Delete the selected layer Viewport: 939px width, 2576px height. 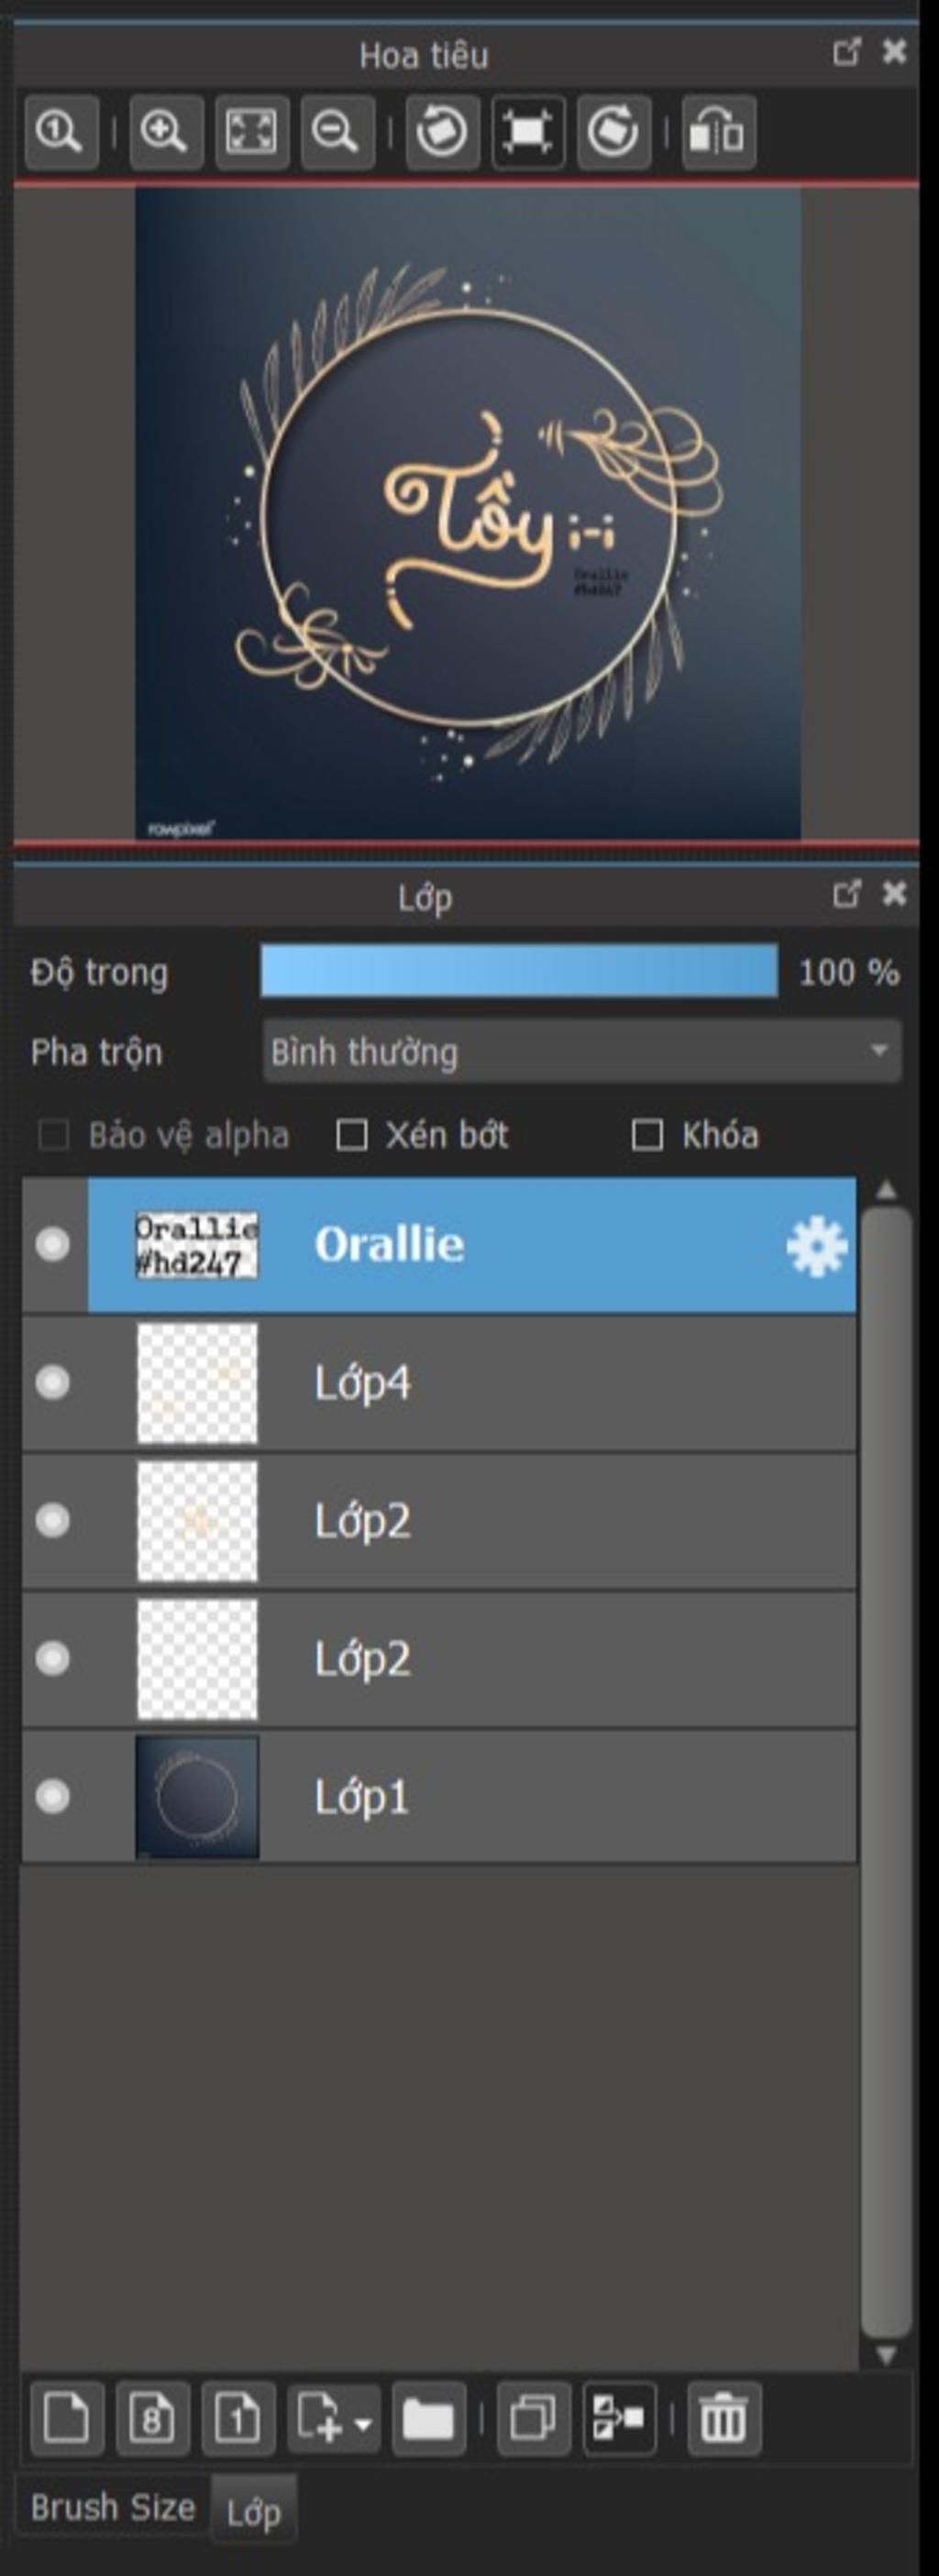[x=723, y=2419]
